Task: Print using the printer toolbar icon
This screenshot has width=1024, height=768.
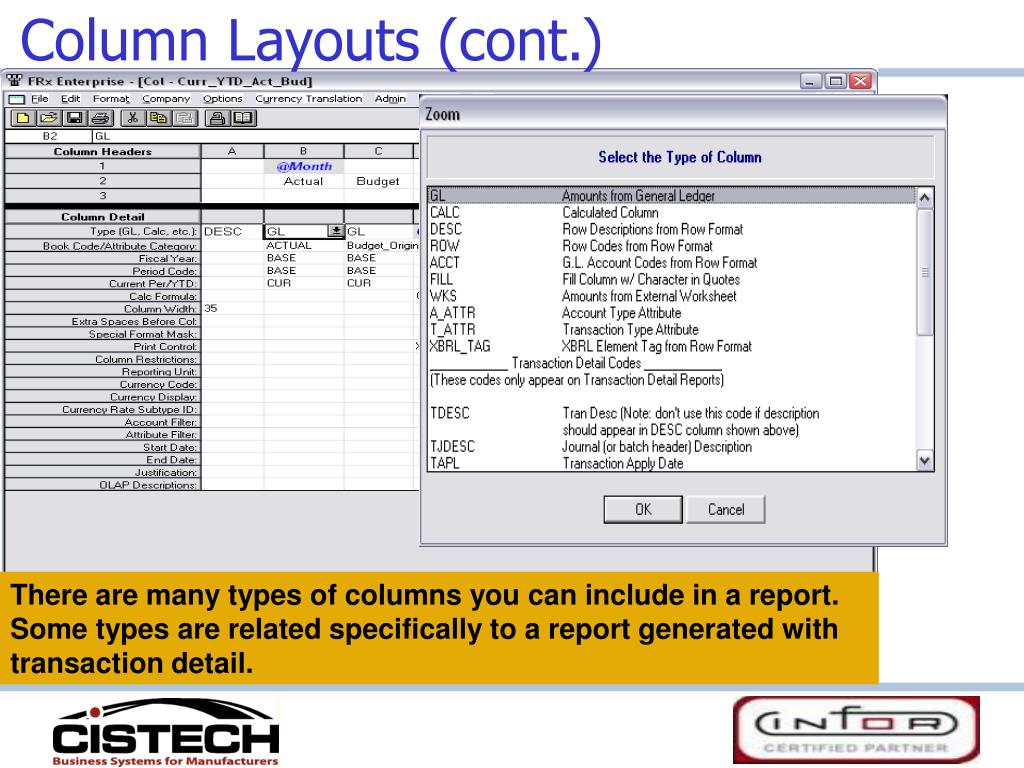Action: [101, 118]
